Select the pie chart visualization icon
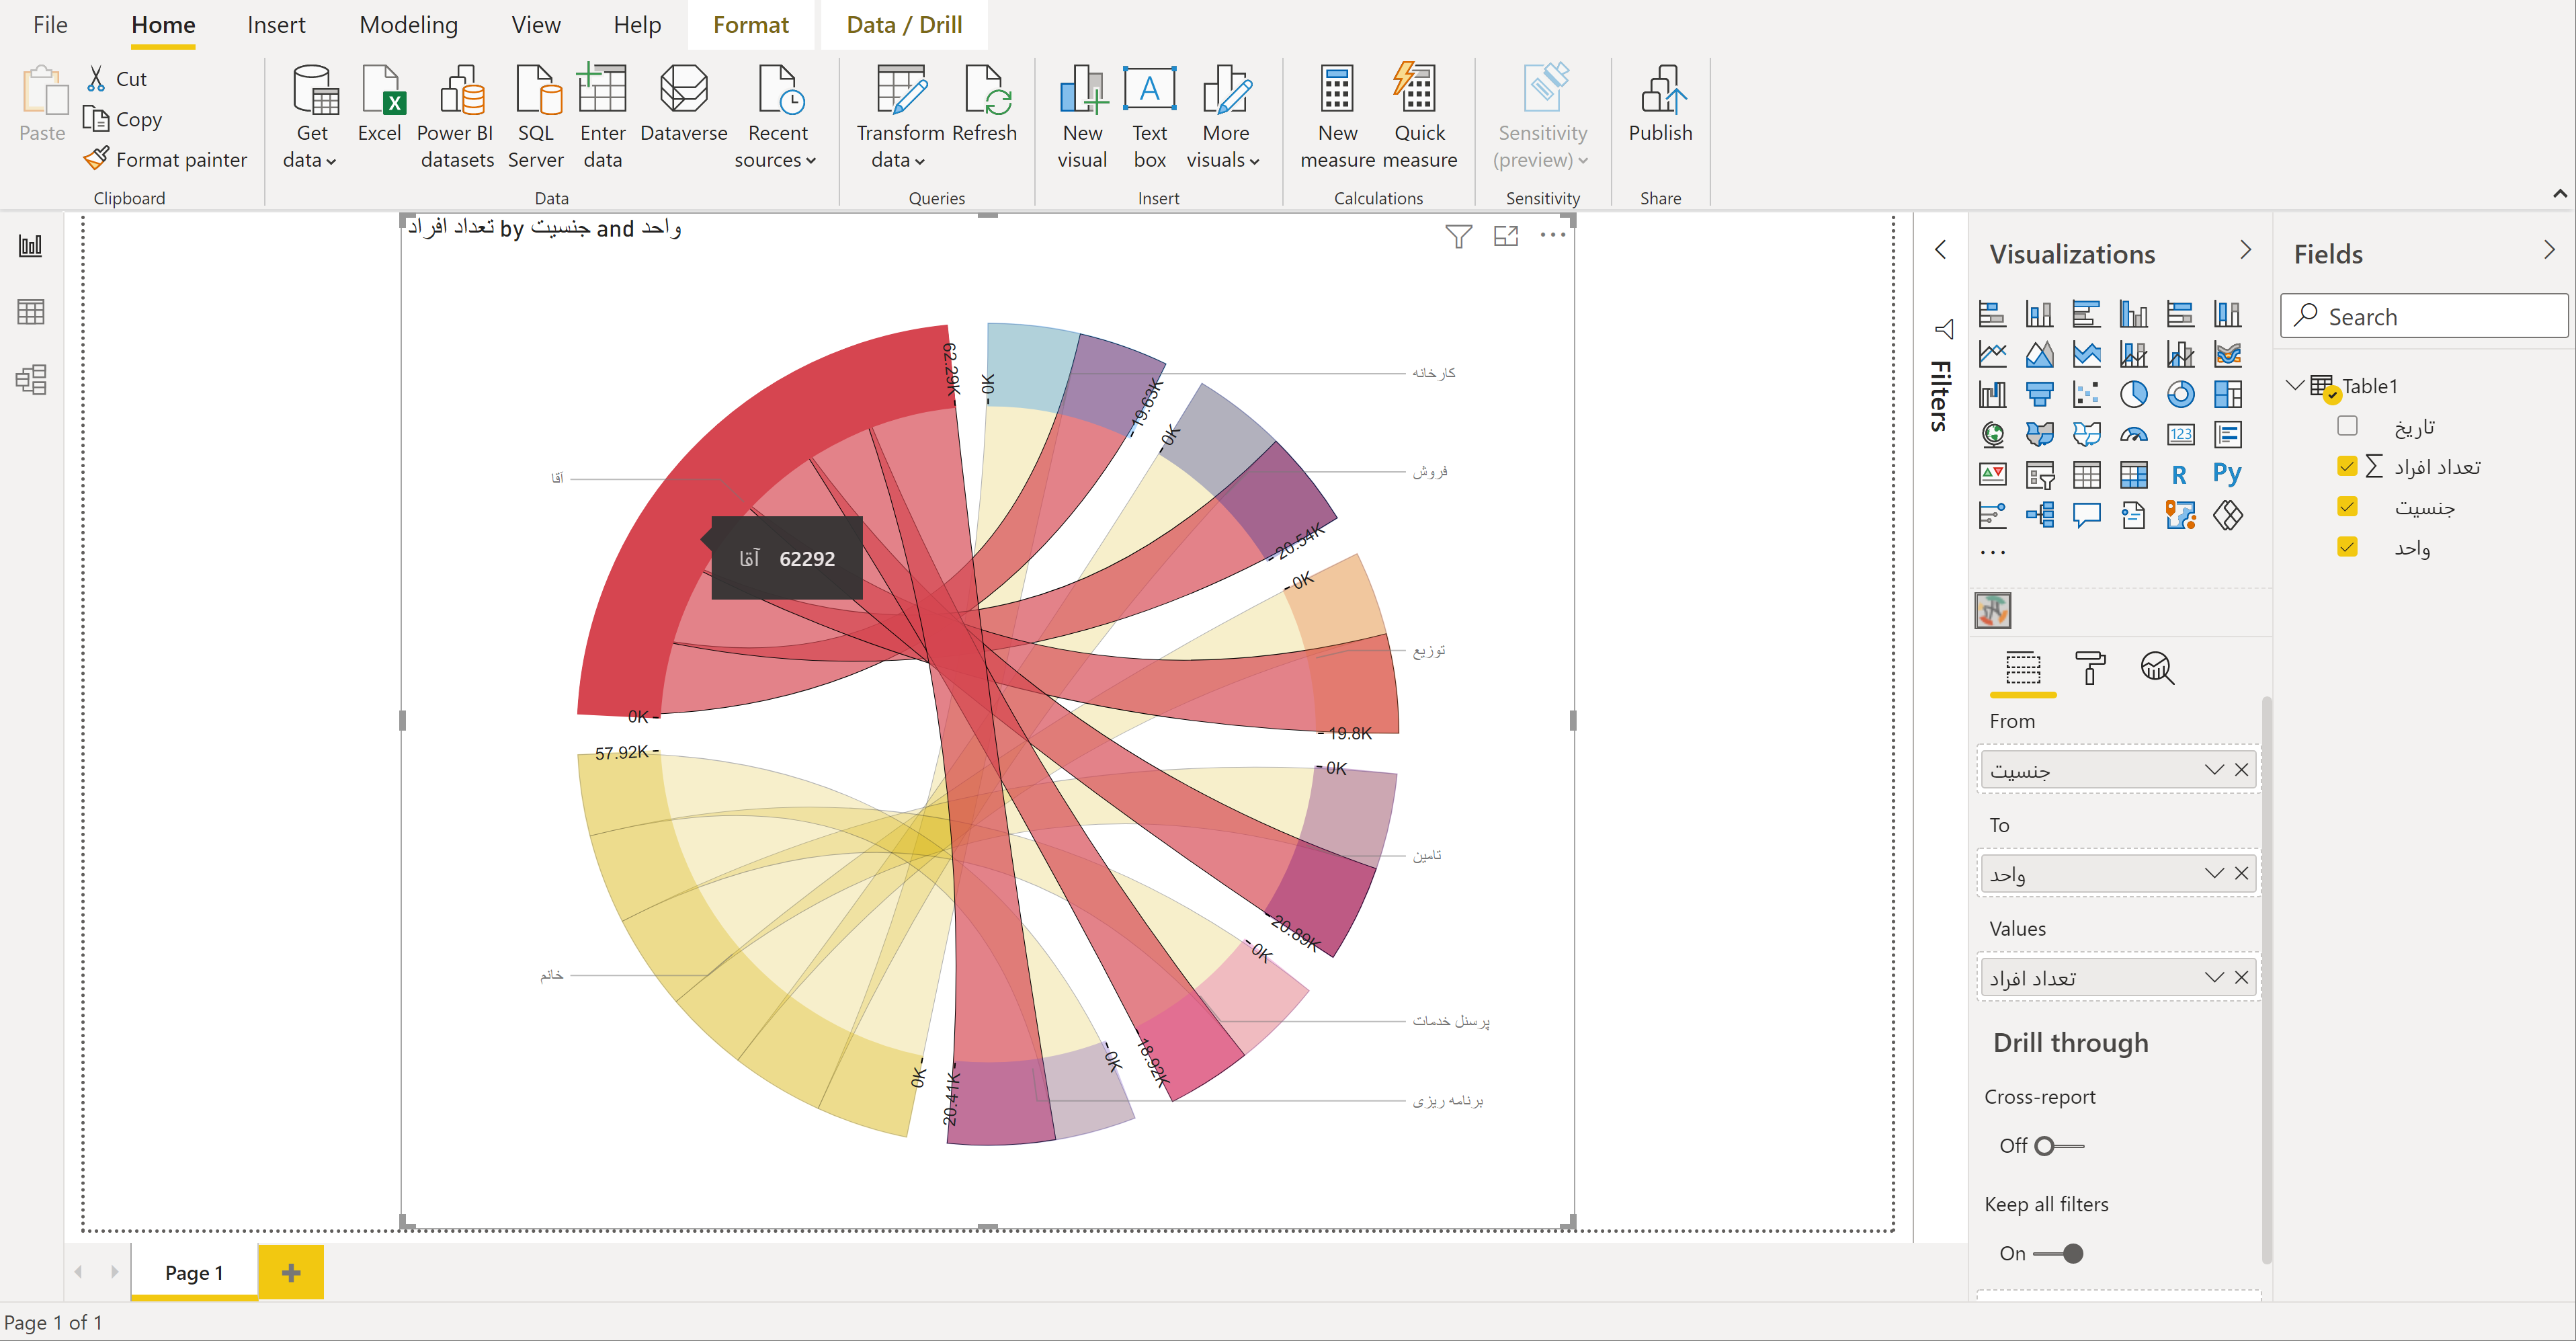Viewport: 2576px width, 1341px height. tap(2133, 395)
